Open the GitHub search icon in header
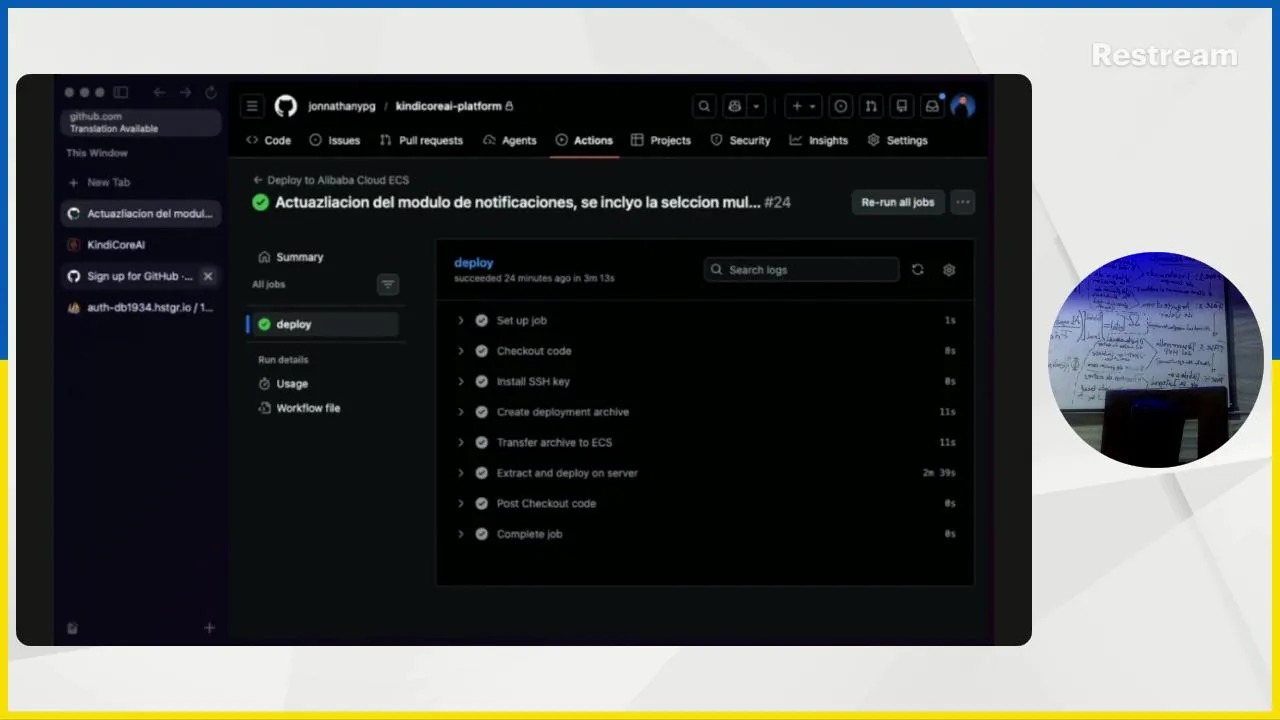This screenshot has width=1280, height=720. 704,106
